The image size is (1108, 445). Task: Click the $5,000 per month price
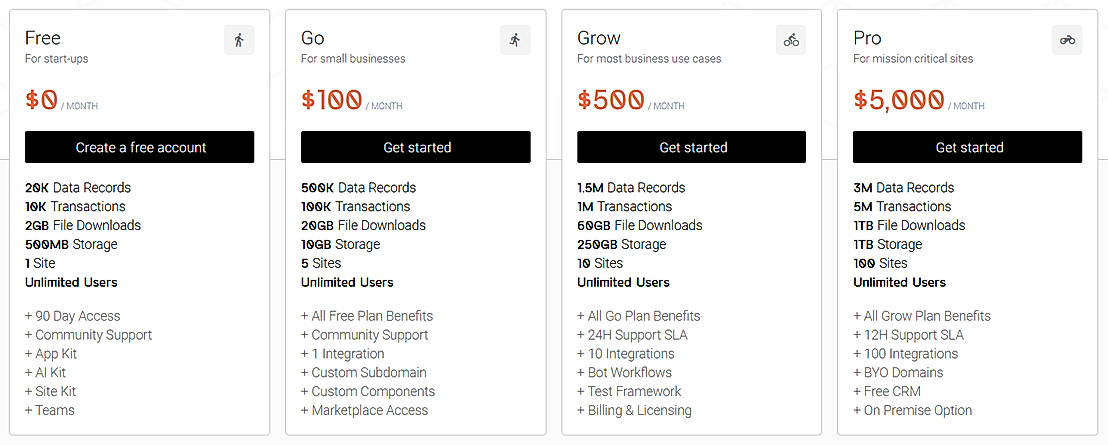[x=899, y=100]
